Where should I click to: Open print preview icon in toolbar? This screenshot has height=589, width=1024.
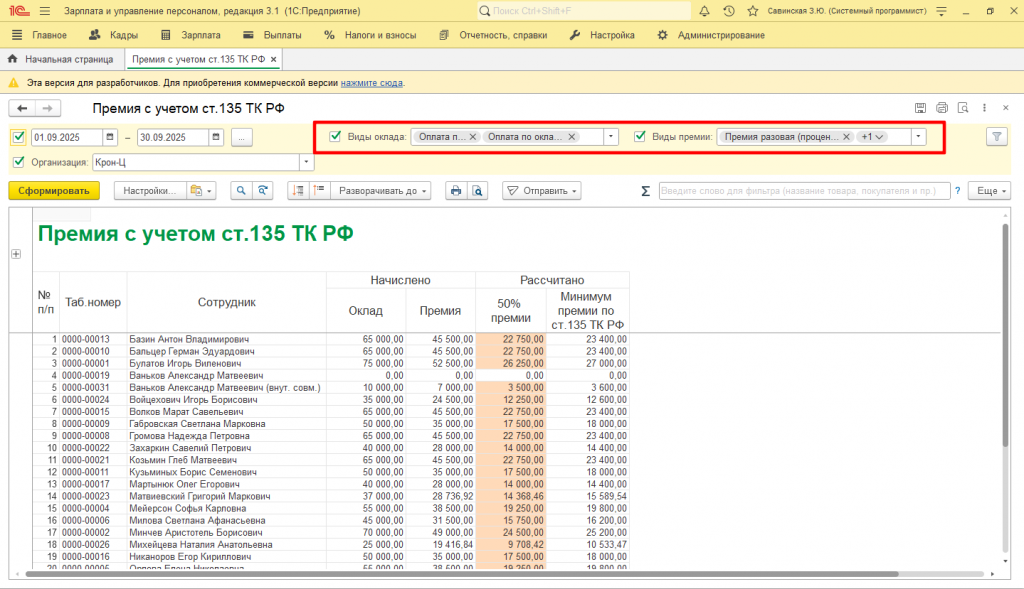click(x=477, y=190)
